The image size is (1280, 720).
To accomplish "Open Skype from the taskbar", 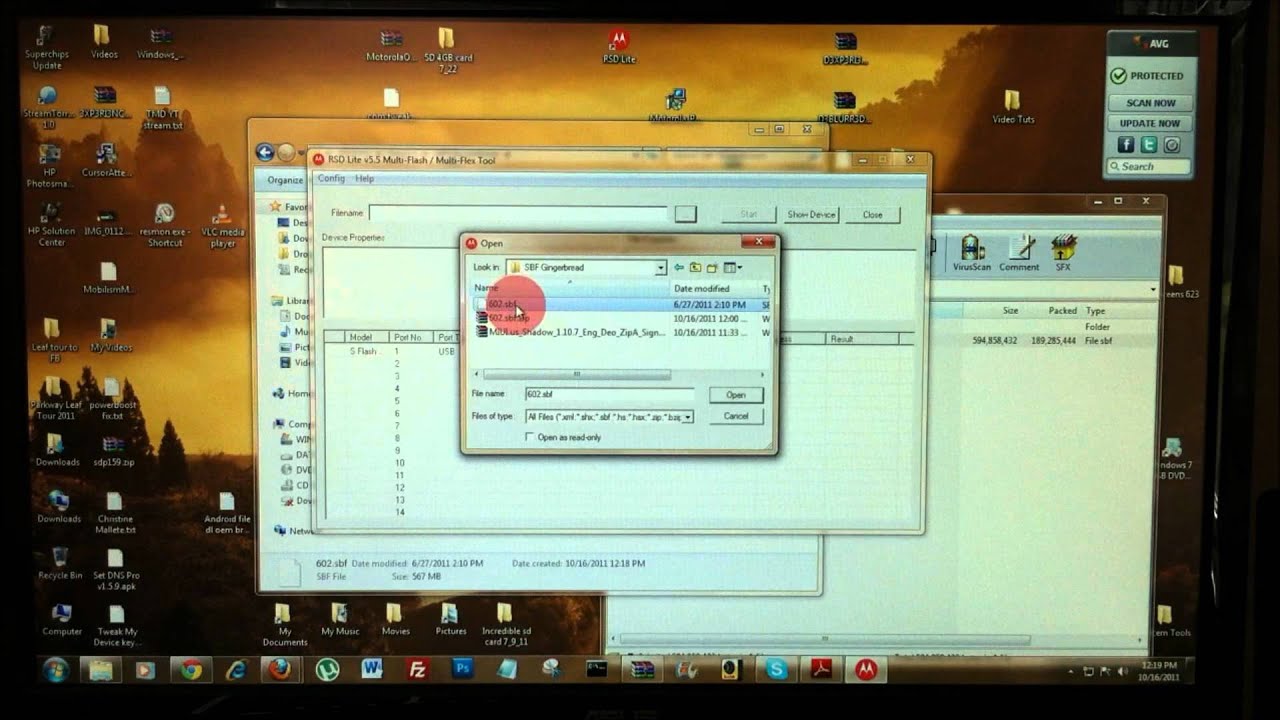I will click(x=777, y=668).
